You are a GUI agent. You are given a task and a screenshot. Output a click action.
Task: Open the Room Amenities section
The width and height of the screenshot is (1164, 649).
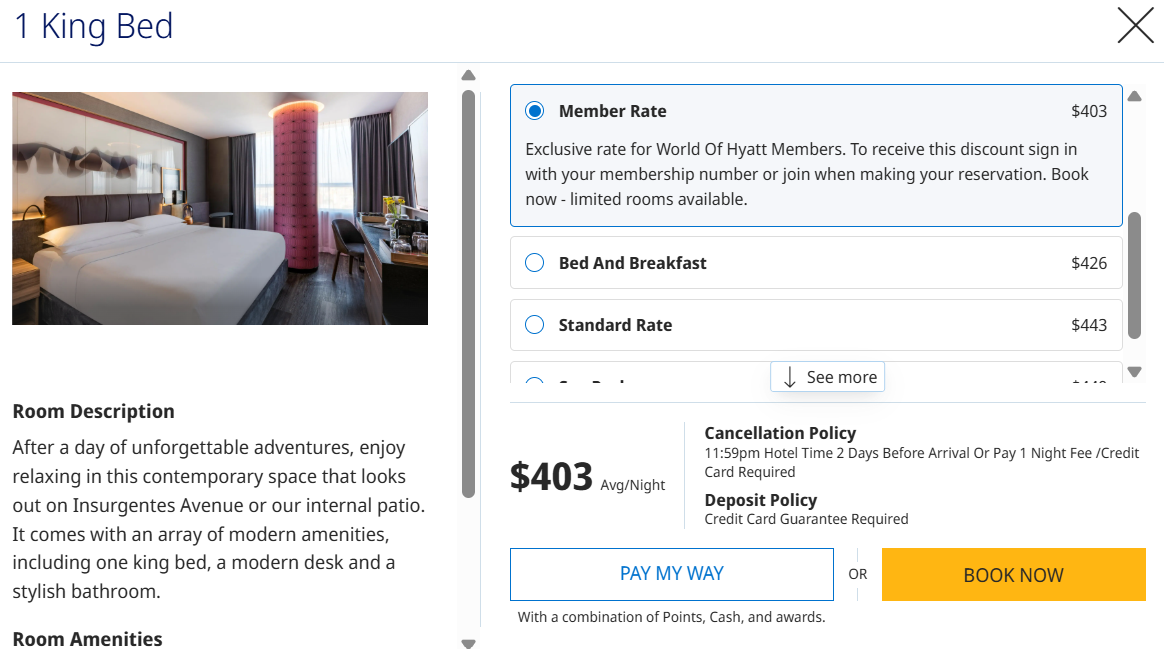coord(88,639)
